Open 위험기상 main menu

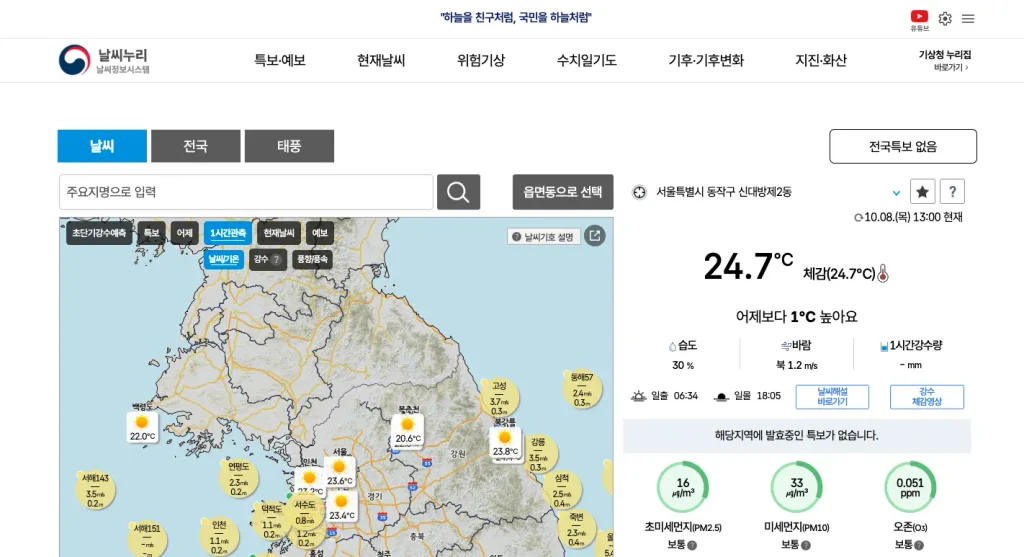[x=481, y=60]
